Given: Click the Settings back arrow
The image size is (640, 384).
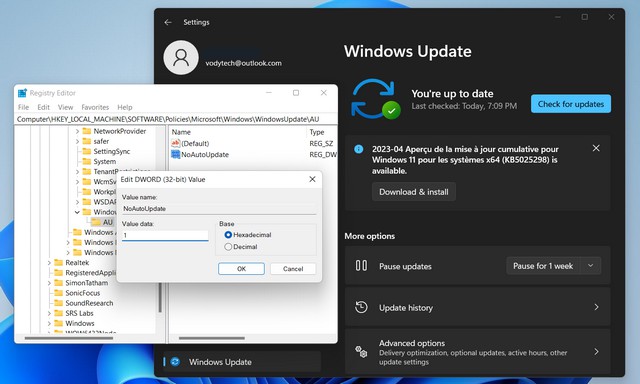Looking at the screenshot, I should pyautogui.click(x=168, y=22).
